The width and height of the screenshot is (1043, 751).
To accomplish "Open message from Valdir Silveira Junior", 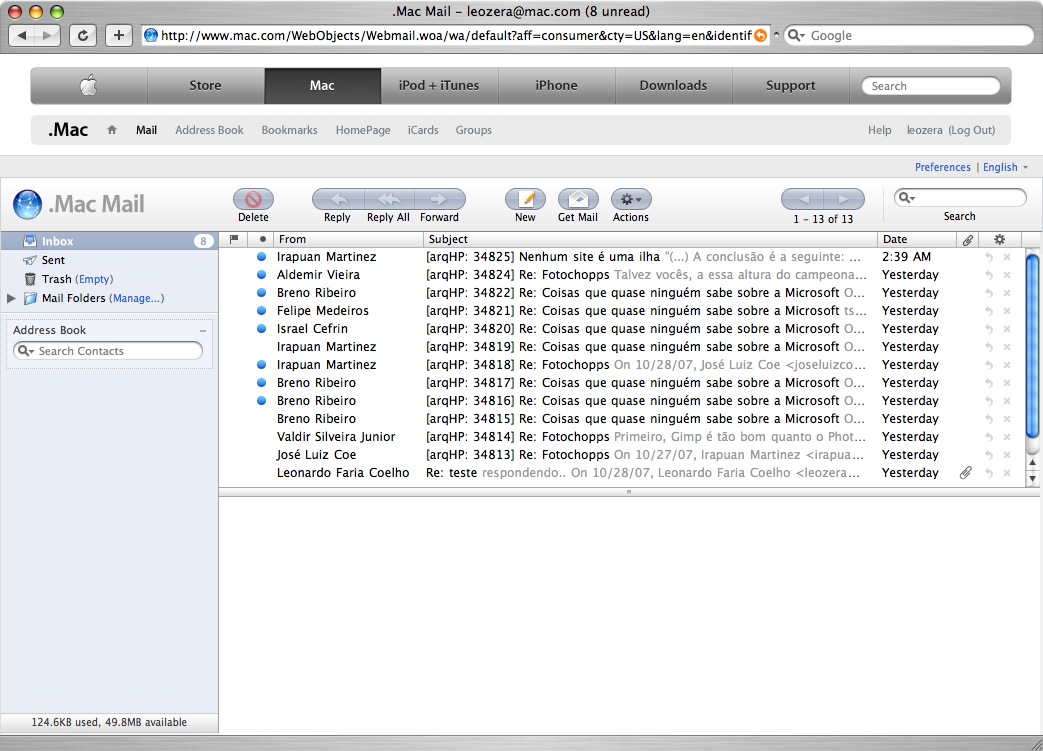I will point(621,436).
